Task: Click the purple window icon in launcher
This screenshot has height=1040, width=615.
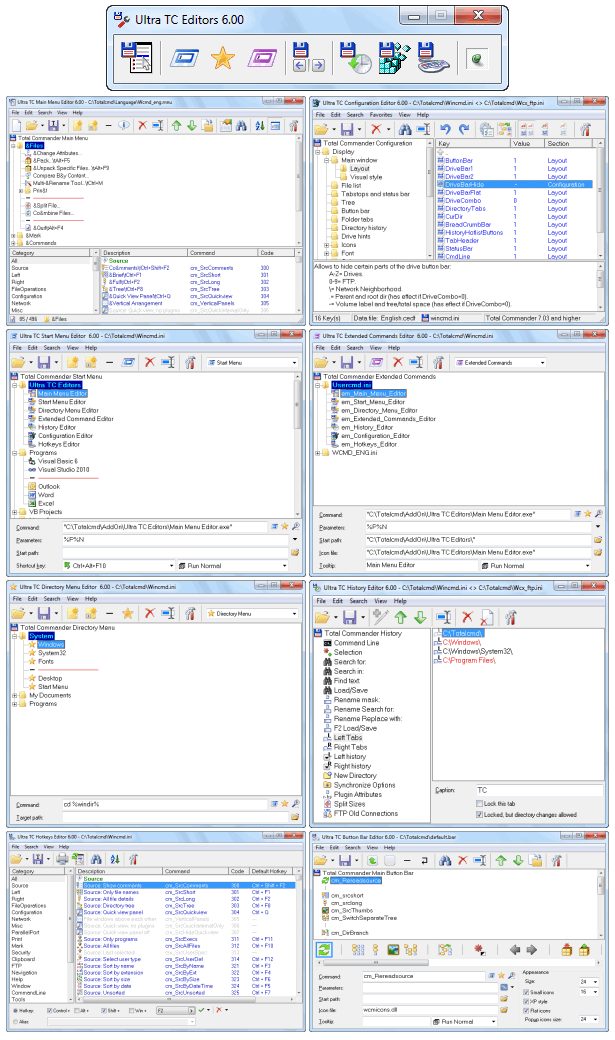Action: [x=262, y=58]
